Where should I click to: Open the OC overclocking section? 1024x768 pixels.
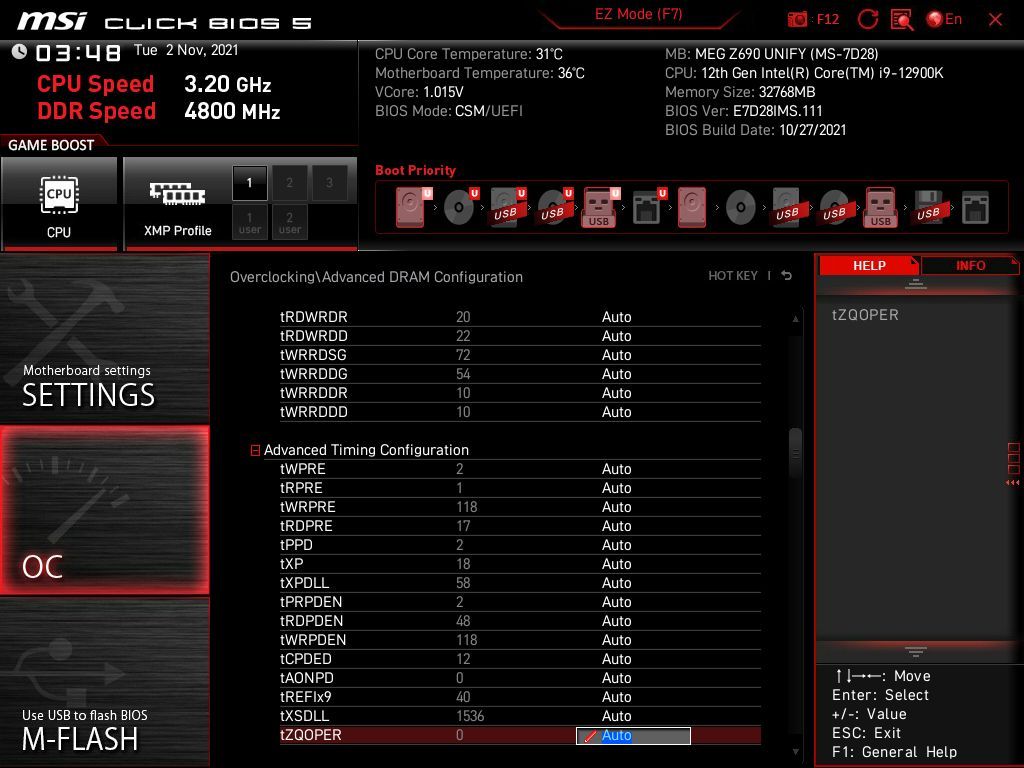pyautogui.click(x=104, y=510)
